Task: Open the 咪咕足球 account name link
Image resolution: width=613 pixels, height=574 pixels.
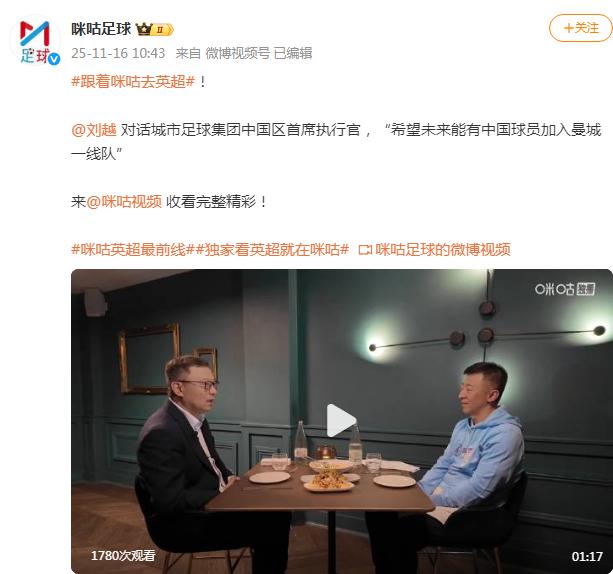Action: 101,29
